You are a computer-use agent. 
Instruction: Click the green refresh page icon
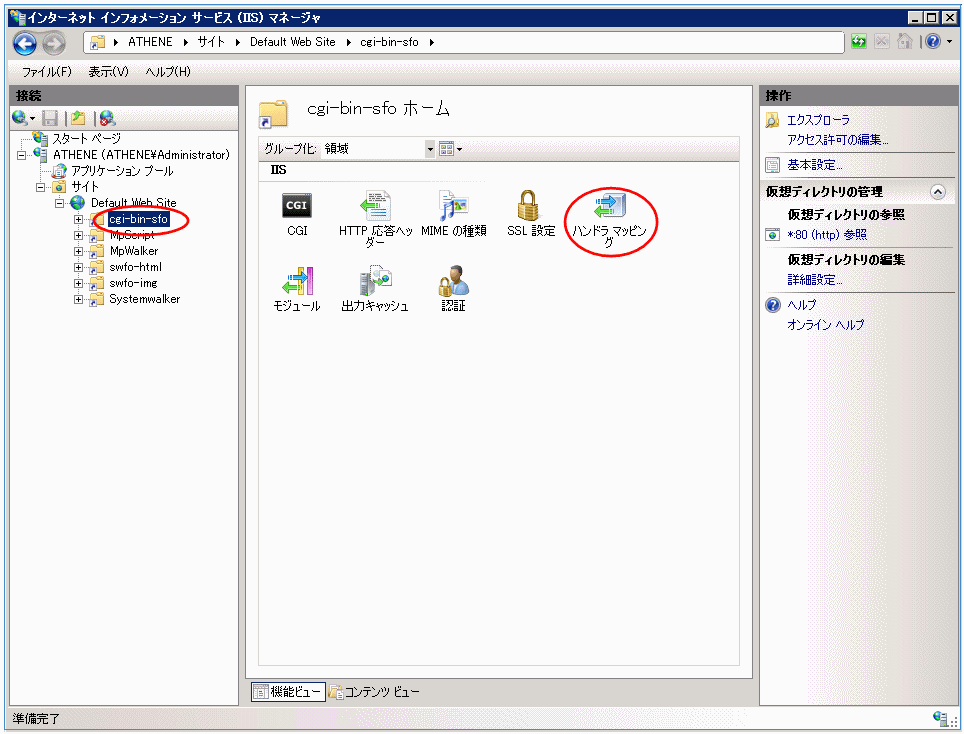click(858, 42)
